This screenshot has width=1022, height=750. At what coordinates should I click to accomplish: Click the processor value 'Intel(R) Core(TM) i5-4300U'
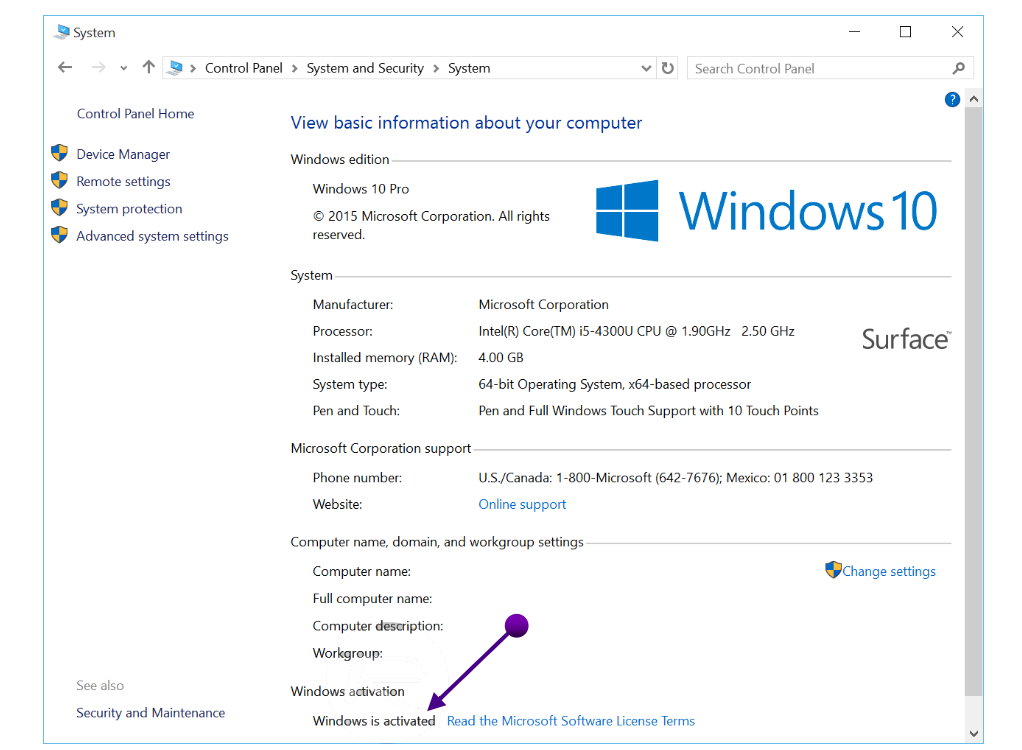pos(636,331)
